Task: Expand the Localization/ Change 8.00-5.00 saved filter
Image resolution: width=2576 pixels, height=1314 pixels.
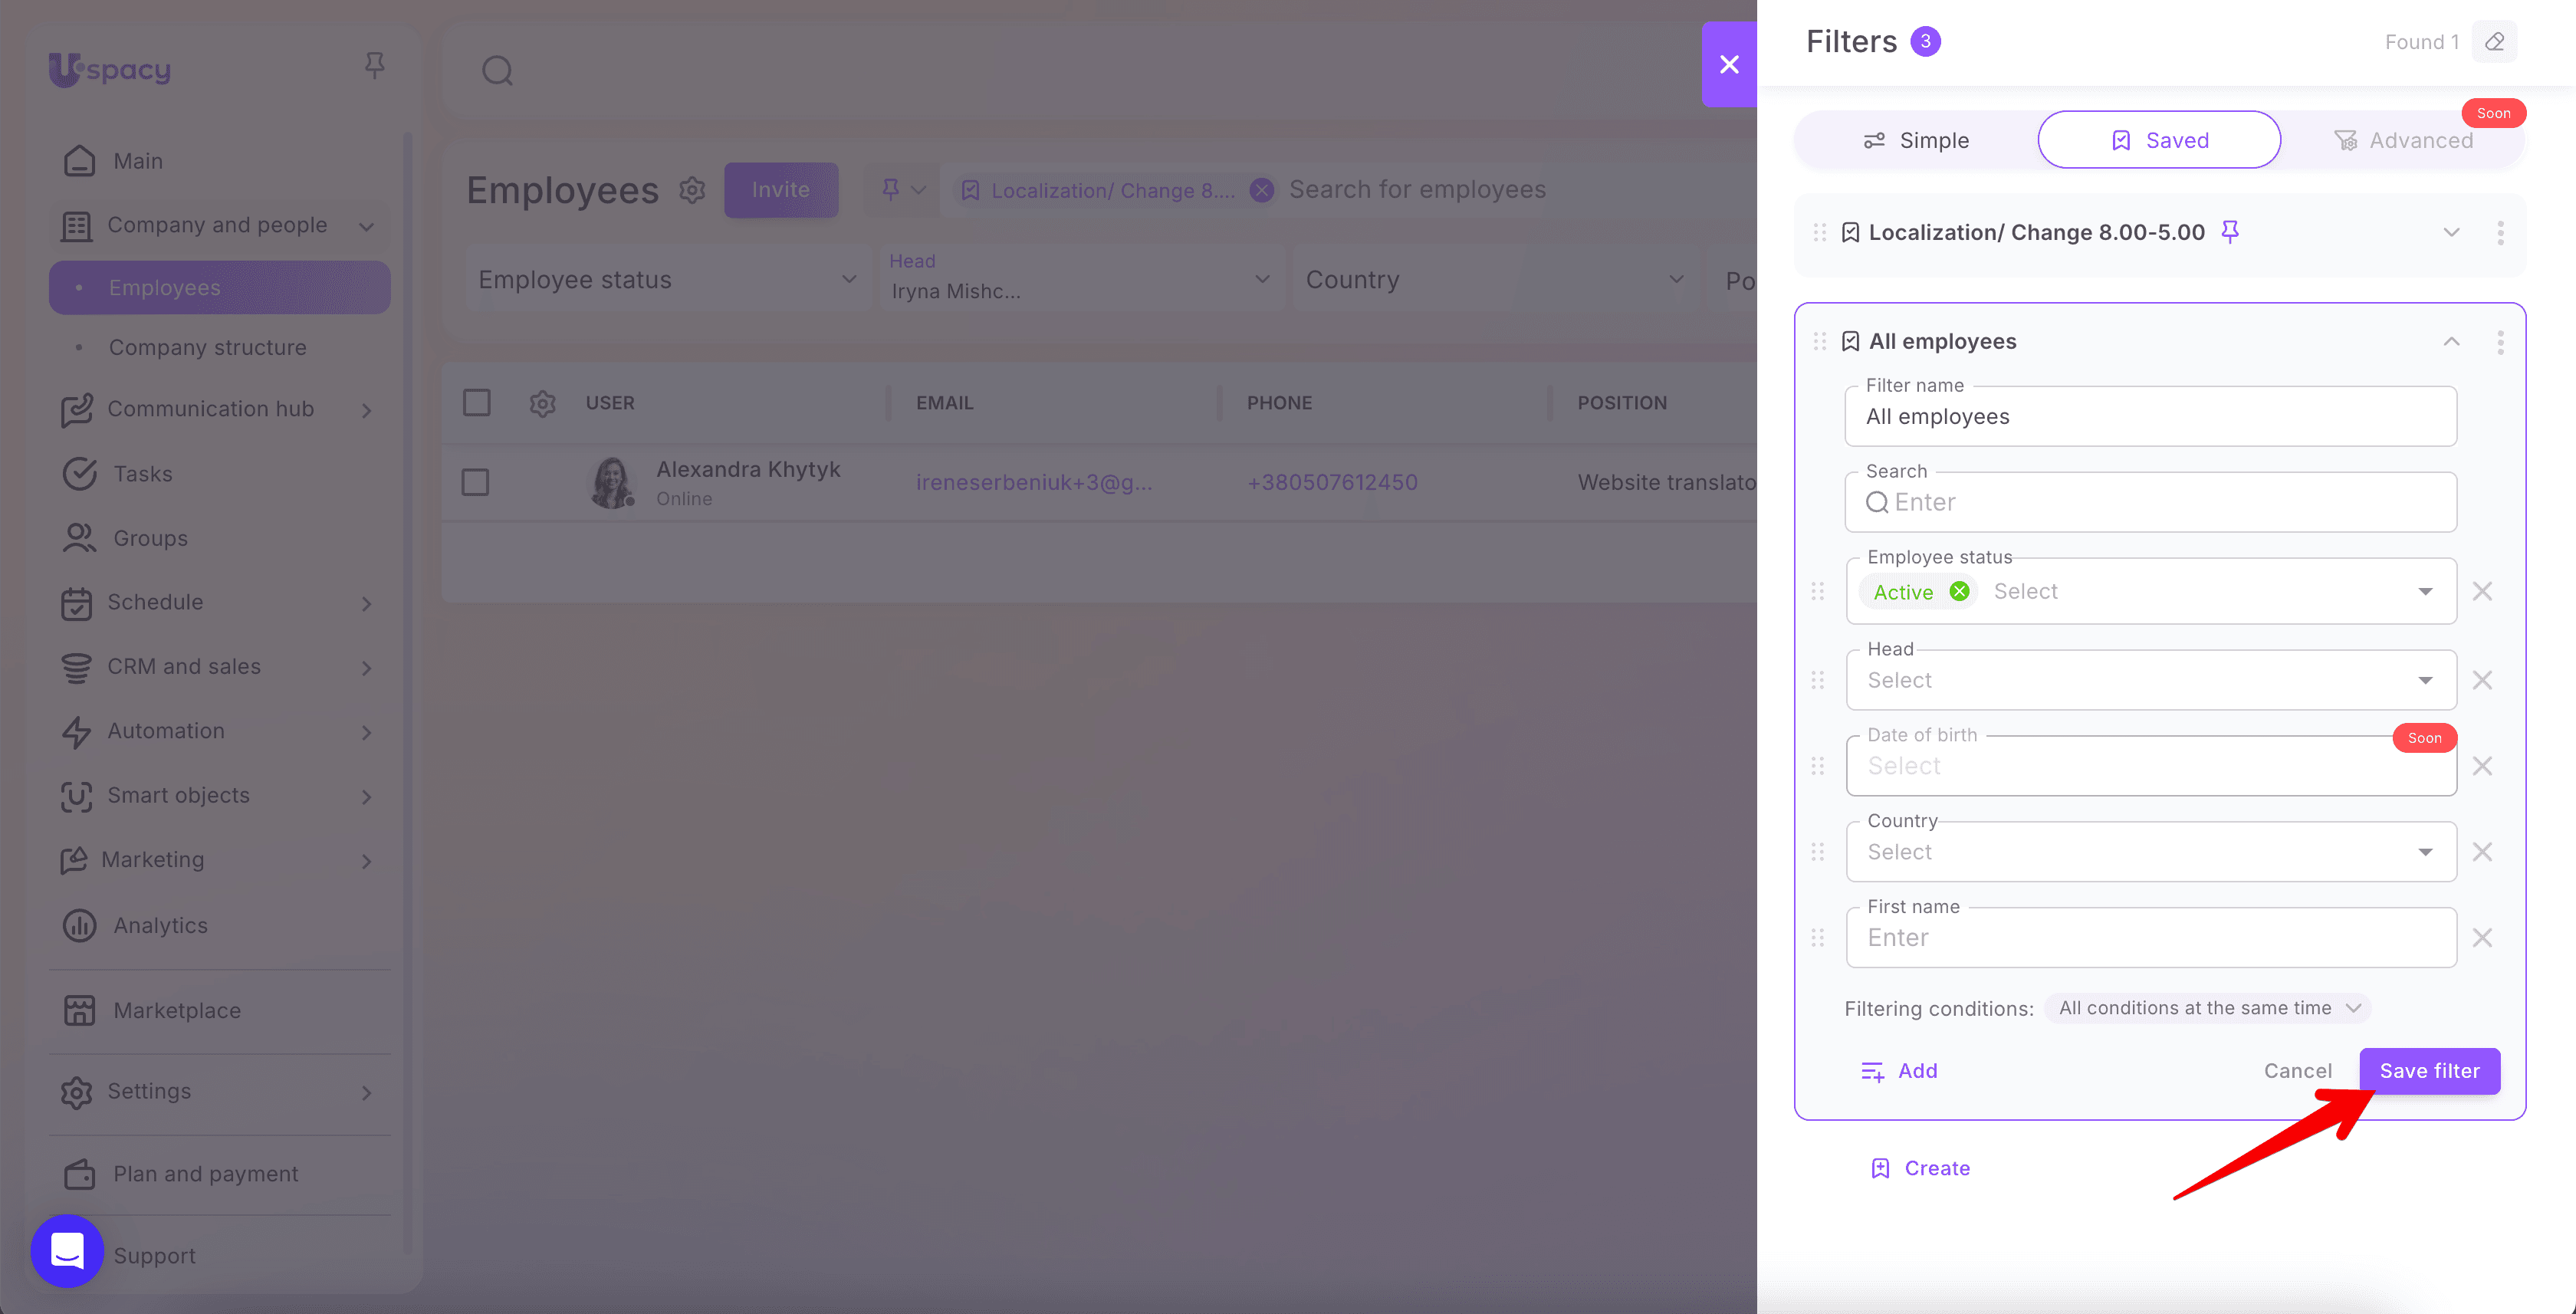Action: pos(2451,232)
